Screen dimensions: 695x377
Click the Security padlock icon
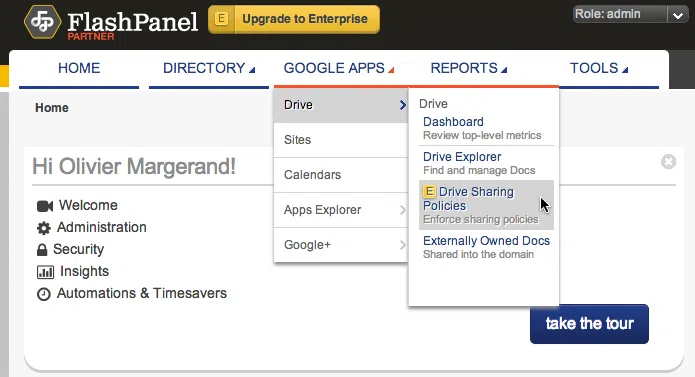click(x=42, y=250)
